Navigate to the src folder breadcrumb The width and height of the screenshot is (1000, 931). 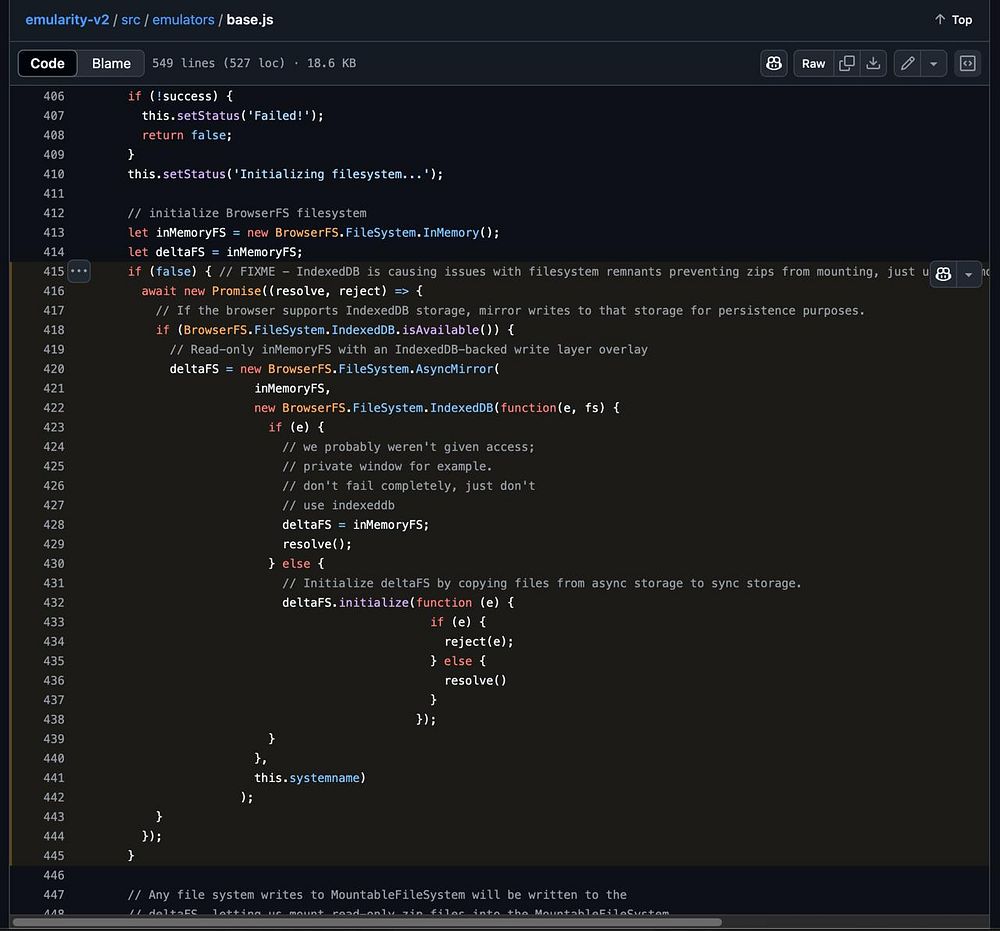click(130, 19)
